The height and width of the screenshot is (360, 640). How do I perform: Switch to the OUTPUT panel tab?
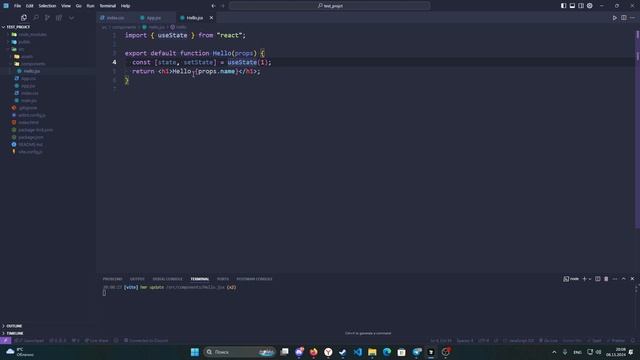[137, 279]
